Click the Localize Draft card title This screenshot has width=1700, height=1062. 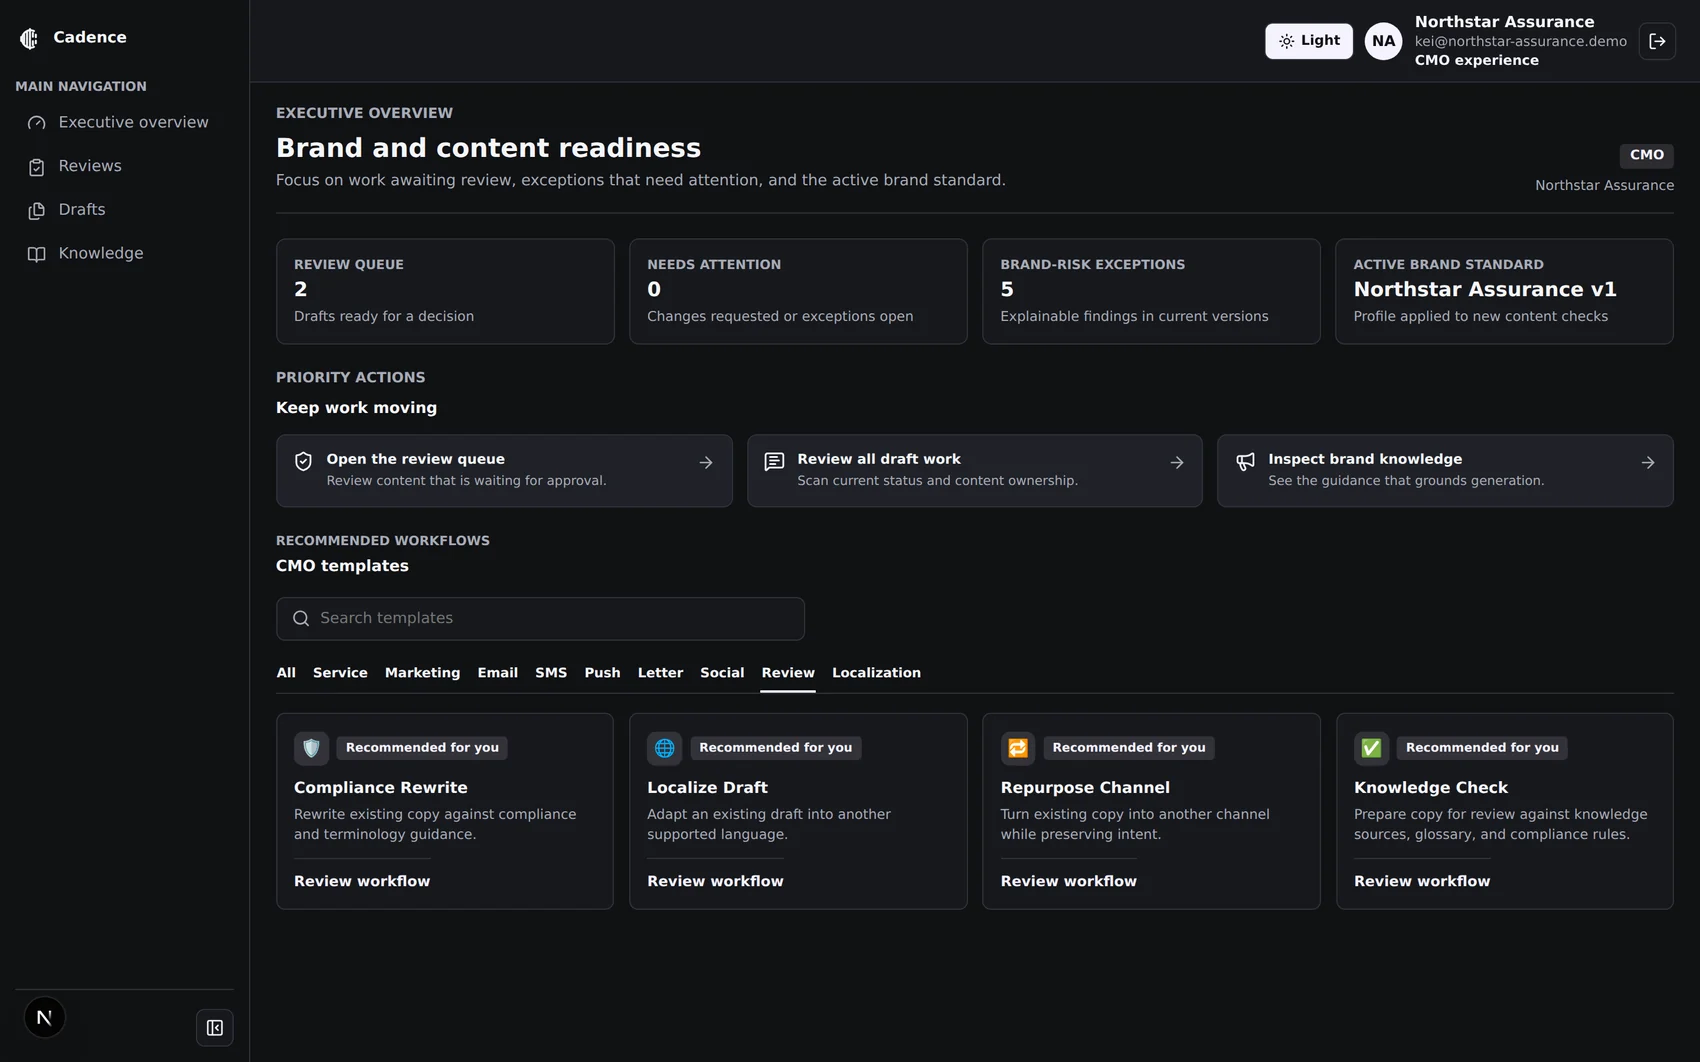click(x=707, y=788)
